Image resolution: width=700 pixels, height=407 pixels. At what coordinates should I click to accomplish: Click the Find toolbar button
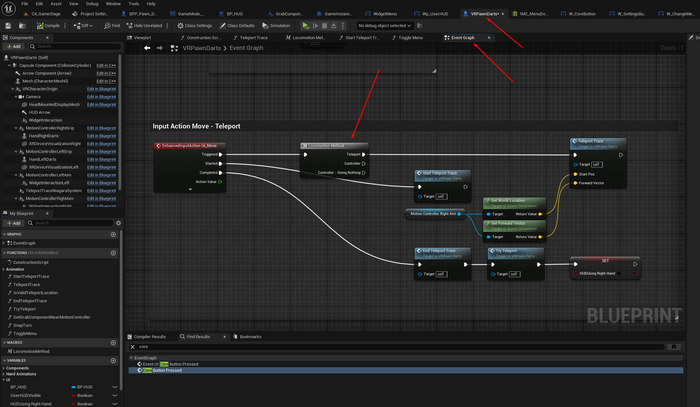click(112, 25)
